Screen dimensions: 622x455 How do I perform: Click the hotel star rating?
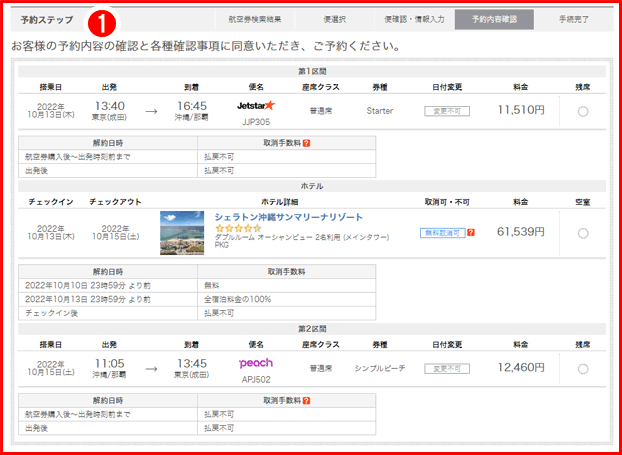coord(238,228)
